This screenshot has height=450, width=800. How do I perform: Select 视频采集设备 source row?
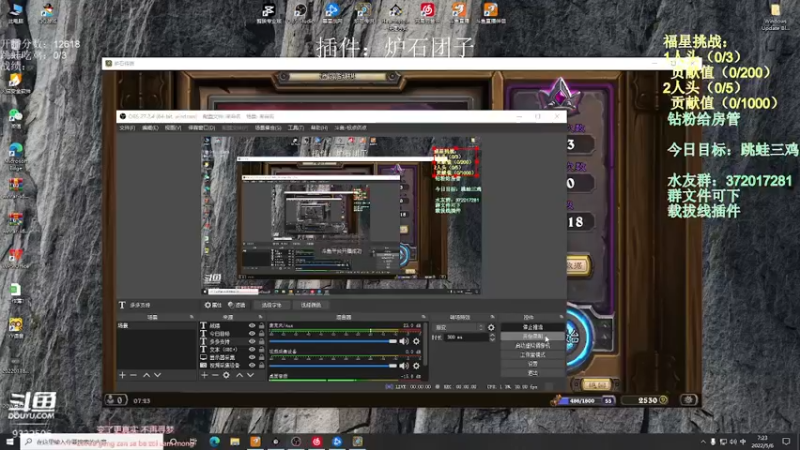click(232, 365)
